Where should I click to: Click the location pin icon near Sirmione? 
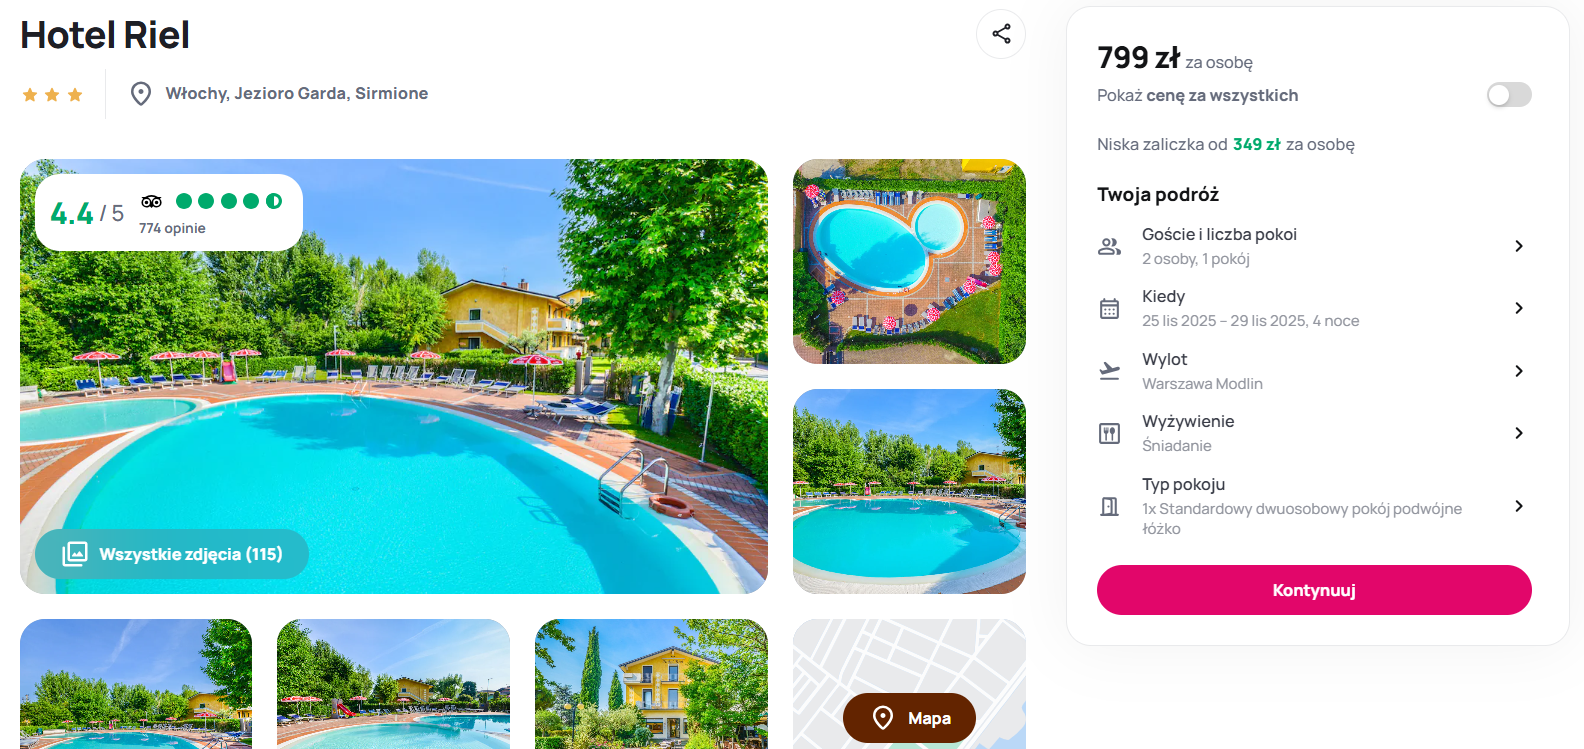[141, 94]
